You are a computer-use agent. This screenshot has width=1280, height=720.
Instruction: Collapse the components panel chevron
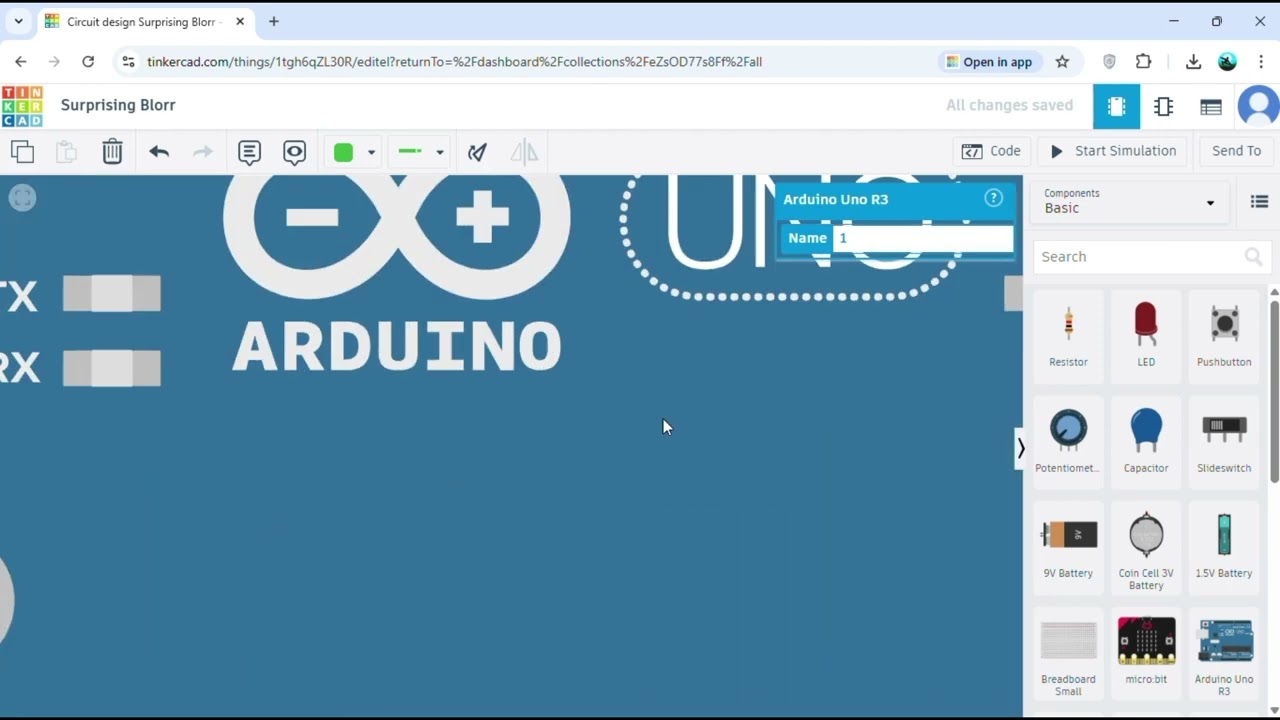point(1020,448)
